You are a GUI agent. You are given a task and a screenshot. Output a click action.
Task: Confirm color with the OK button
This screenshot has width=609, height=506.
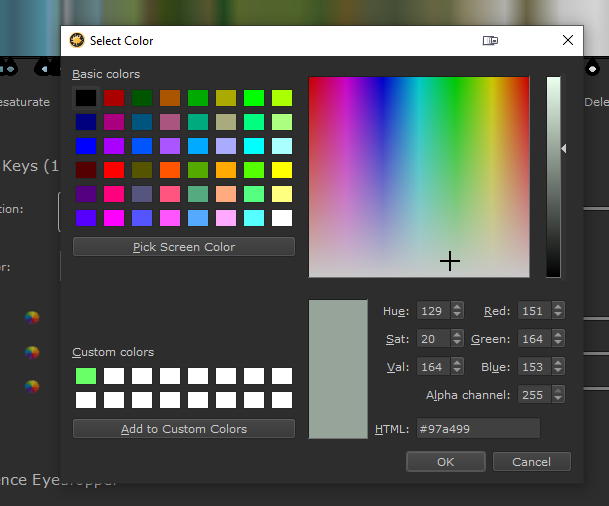click(x=446, y=462)
